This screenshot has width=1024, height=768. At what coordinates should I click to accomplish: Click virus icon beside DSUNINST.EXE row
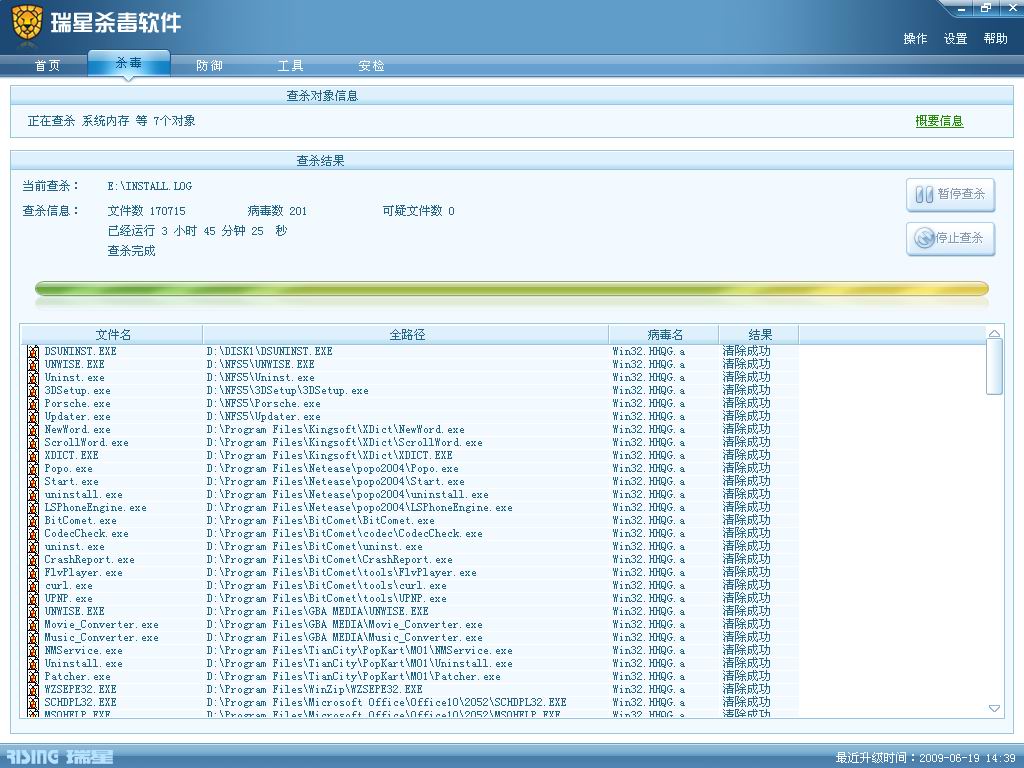[x=33, y=351]
